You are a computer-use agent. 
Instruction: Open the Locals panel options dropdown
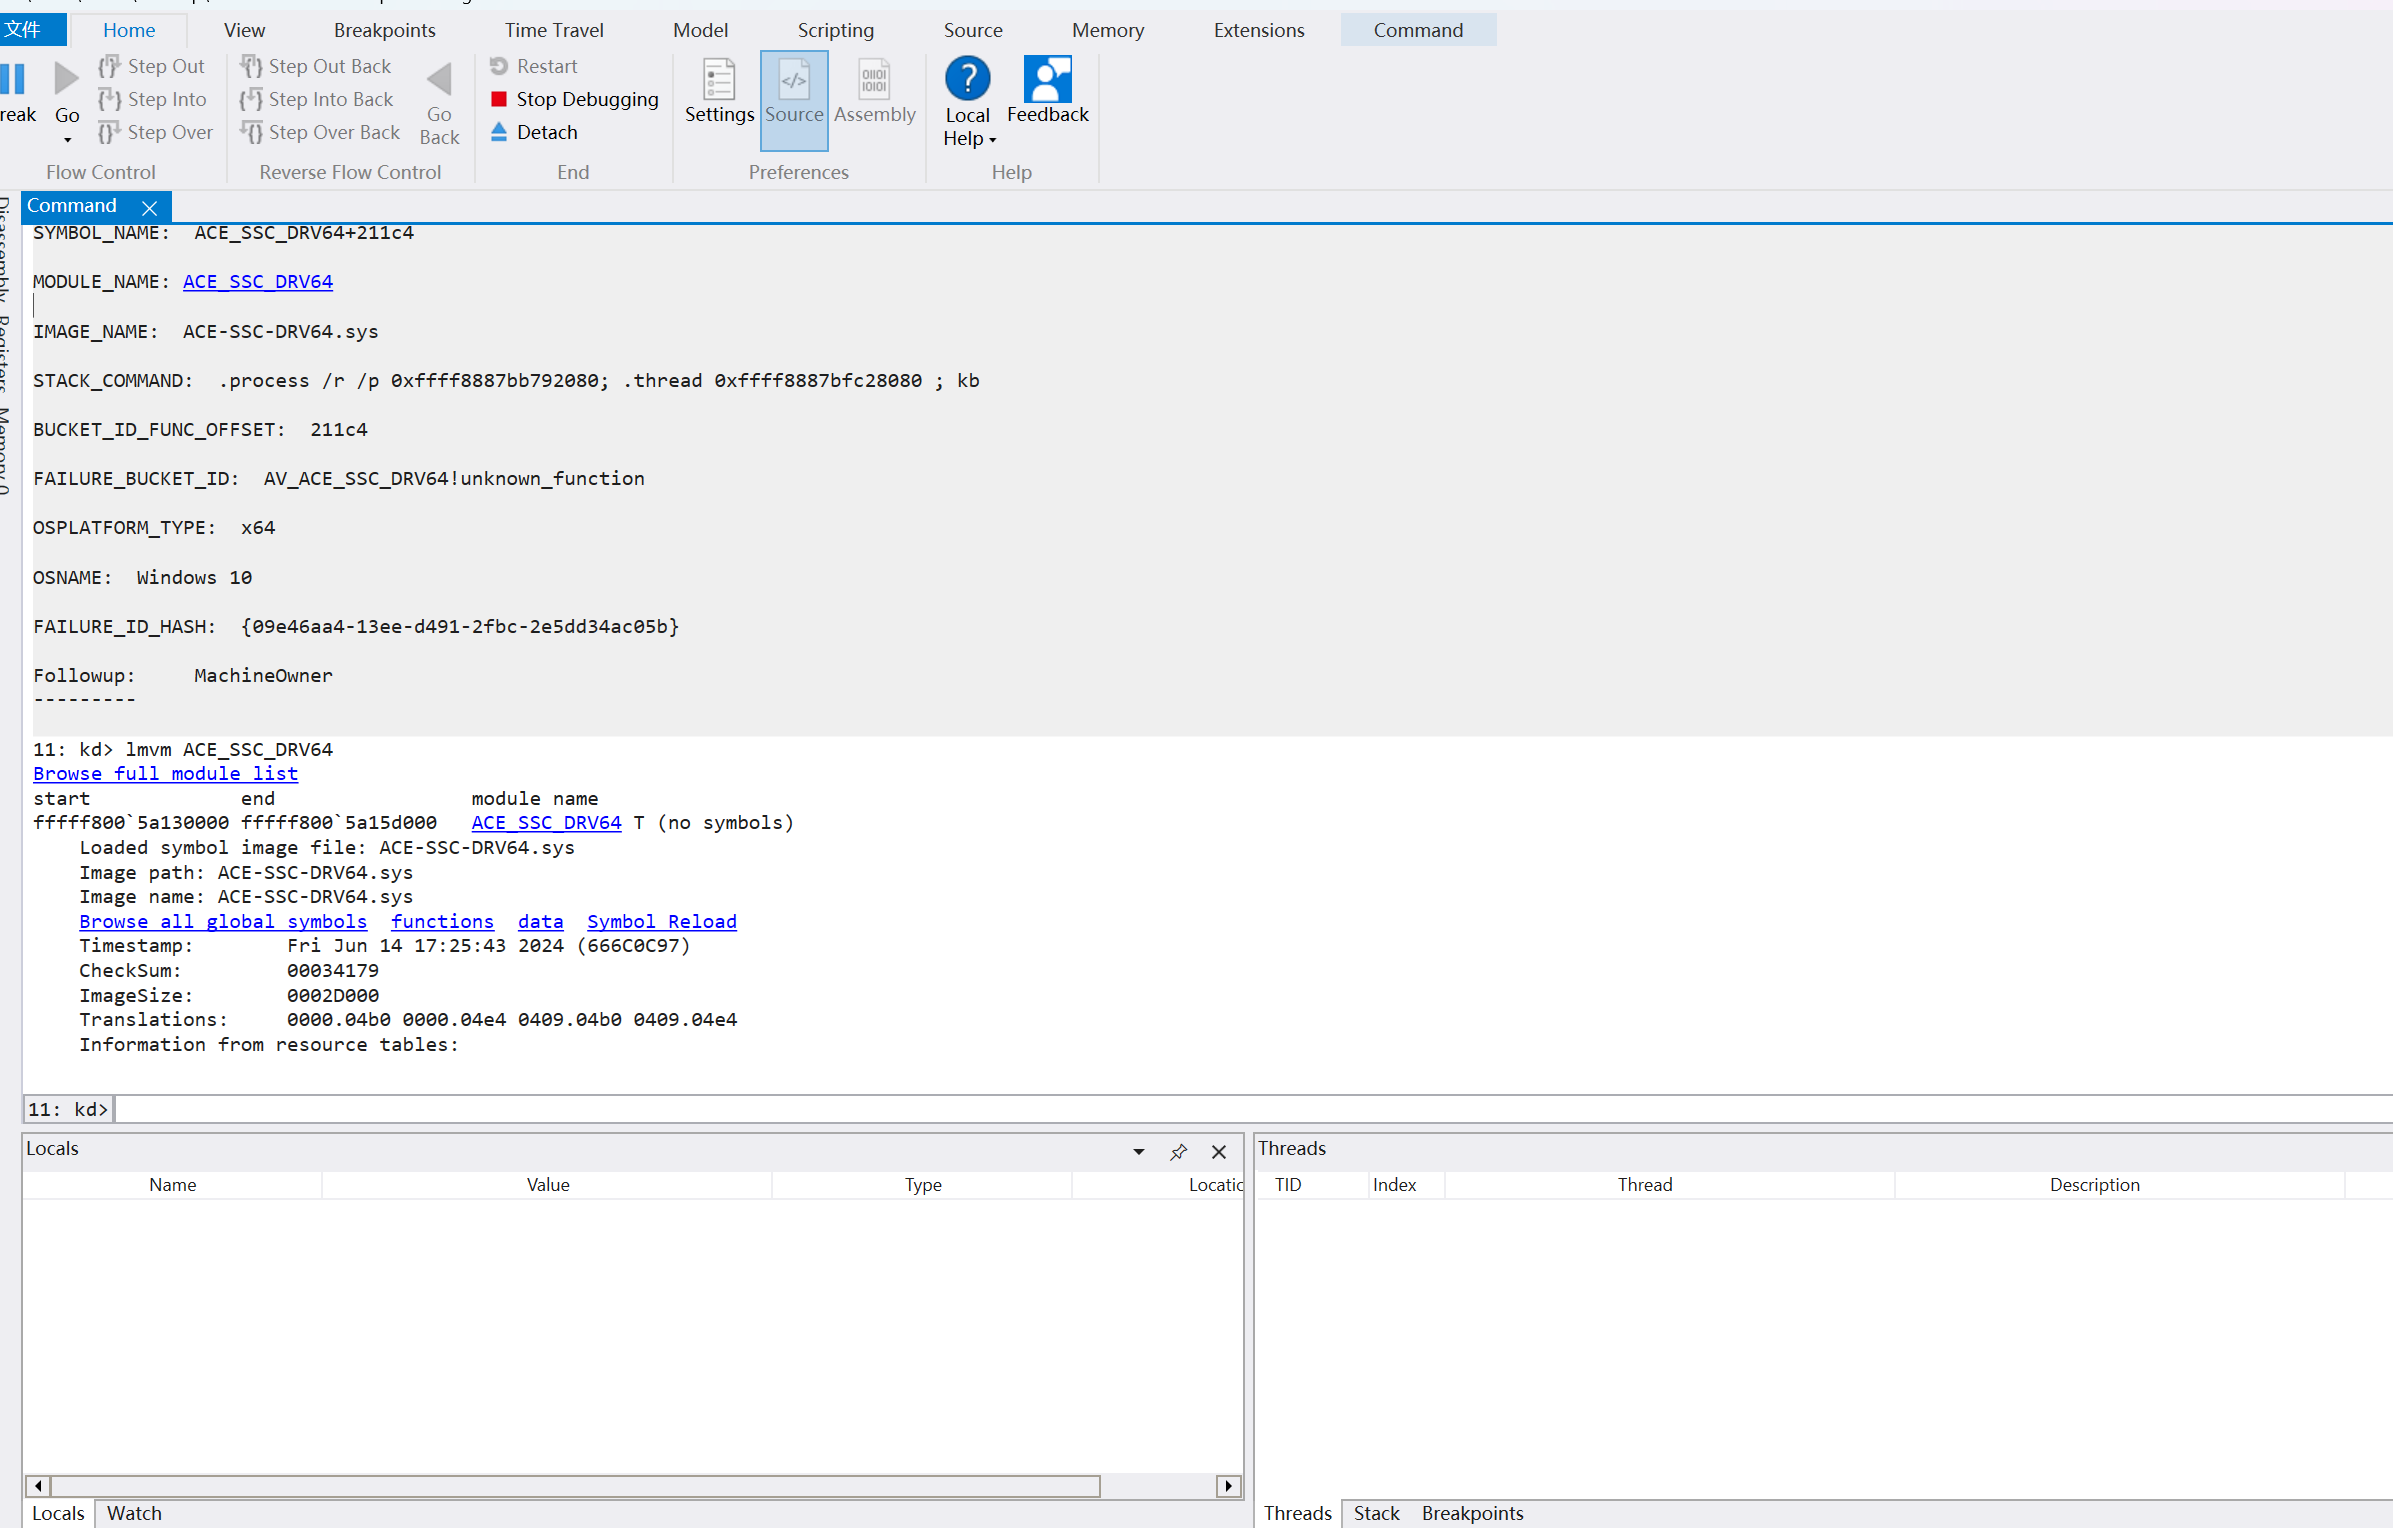[1138, 1152]
